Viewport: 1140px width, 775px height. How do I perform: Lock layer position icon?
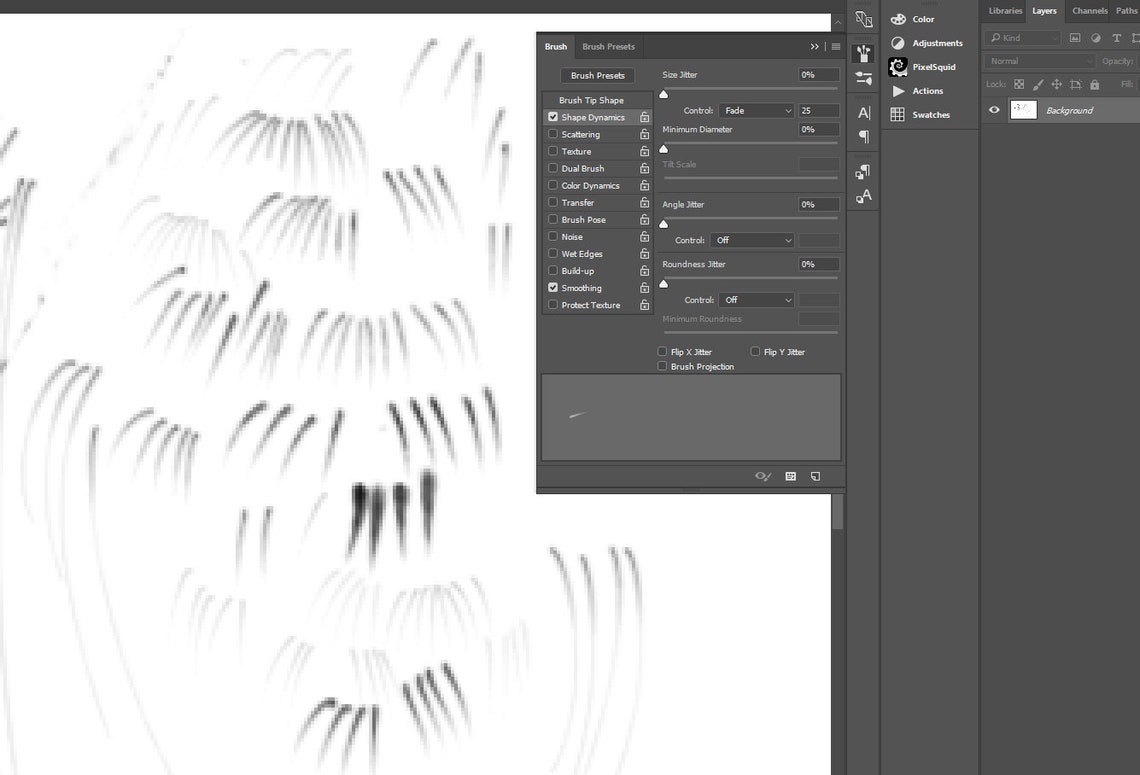[x=1056, y=84]
